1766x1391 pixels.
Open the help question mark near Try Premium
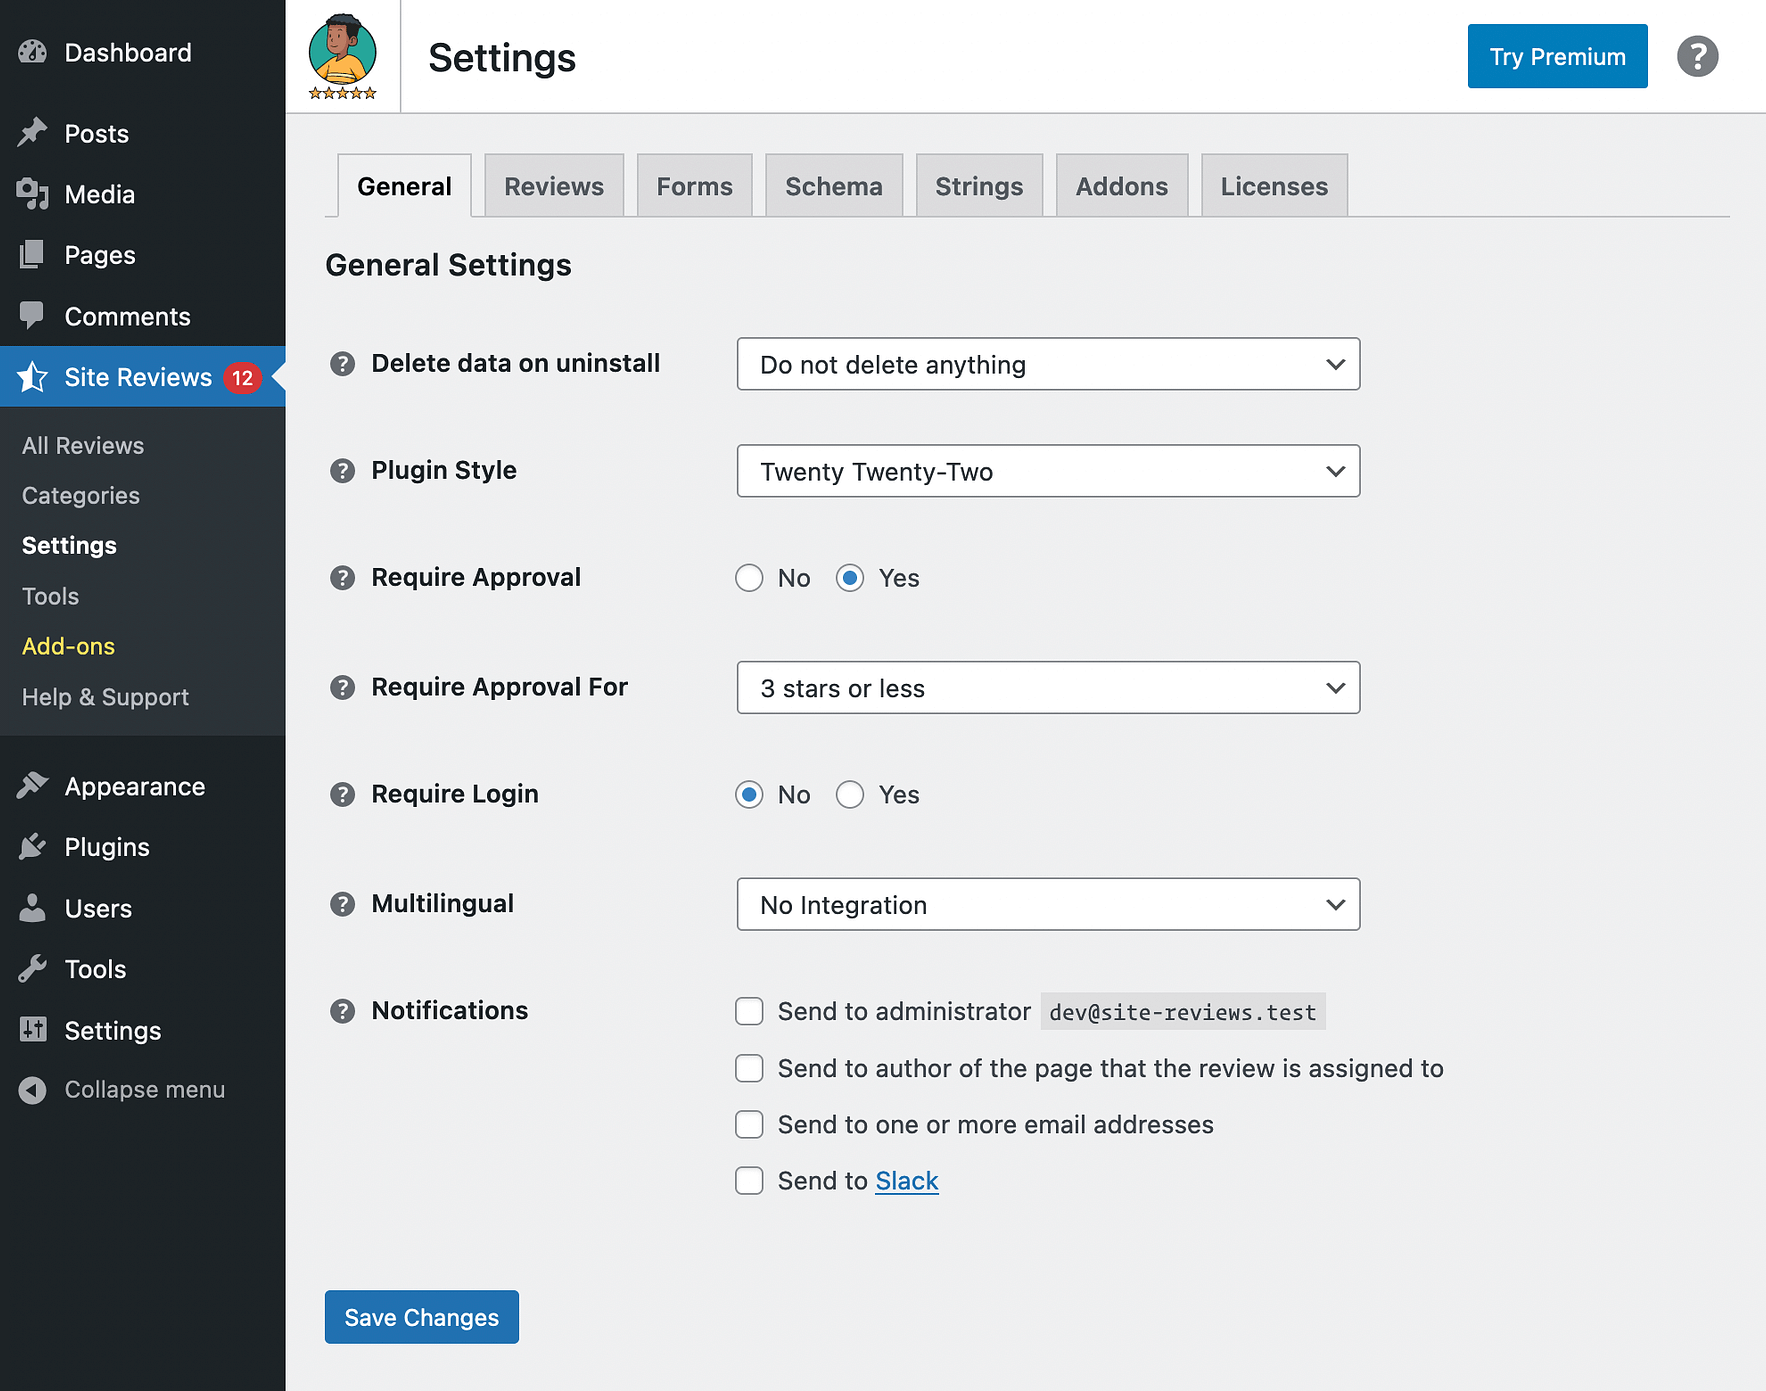(x=1697, y=56)
